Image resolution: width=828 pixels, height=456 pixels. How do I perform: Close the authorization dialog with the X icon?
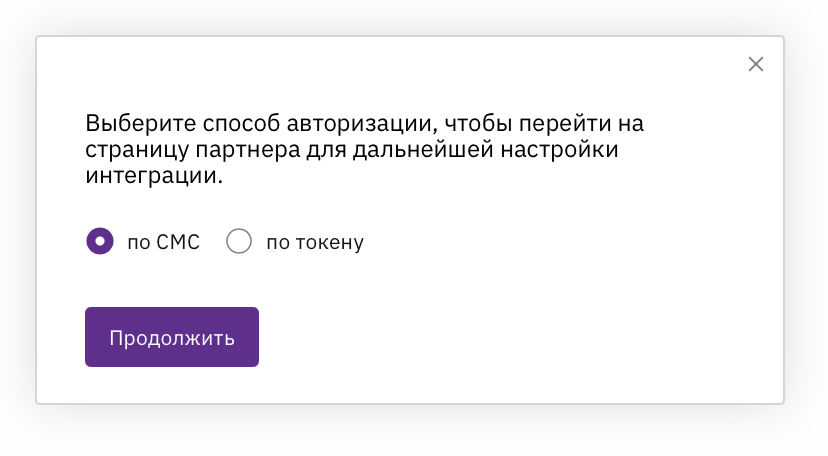(756, 64)
